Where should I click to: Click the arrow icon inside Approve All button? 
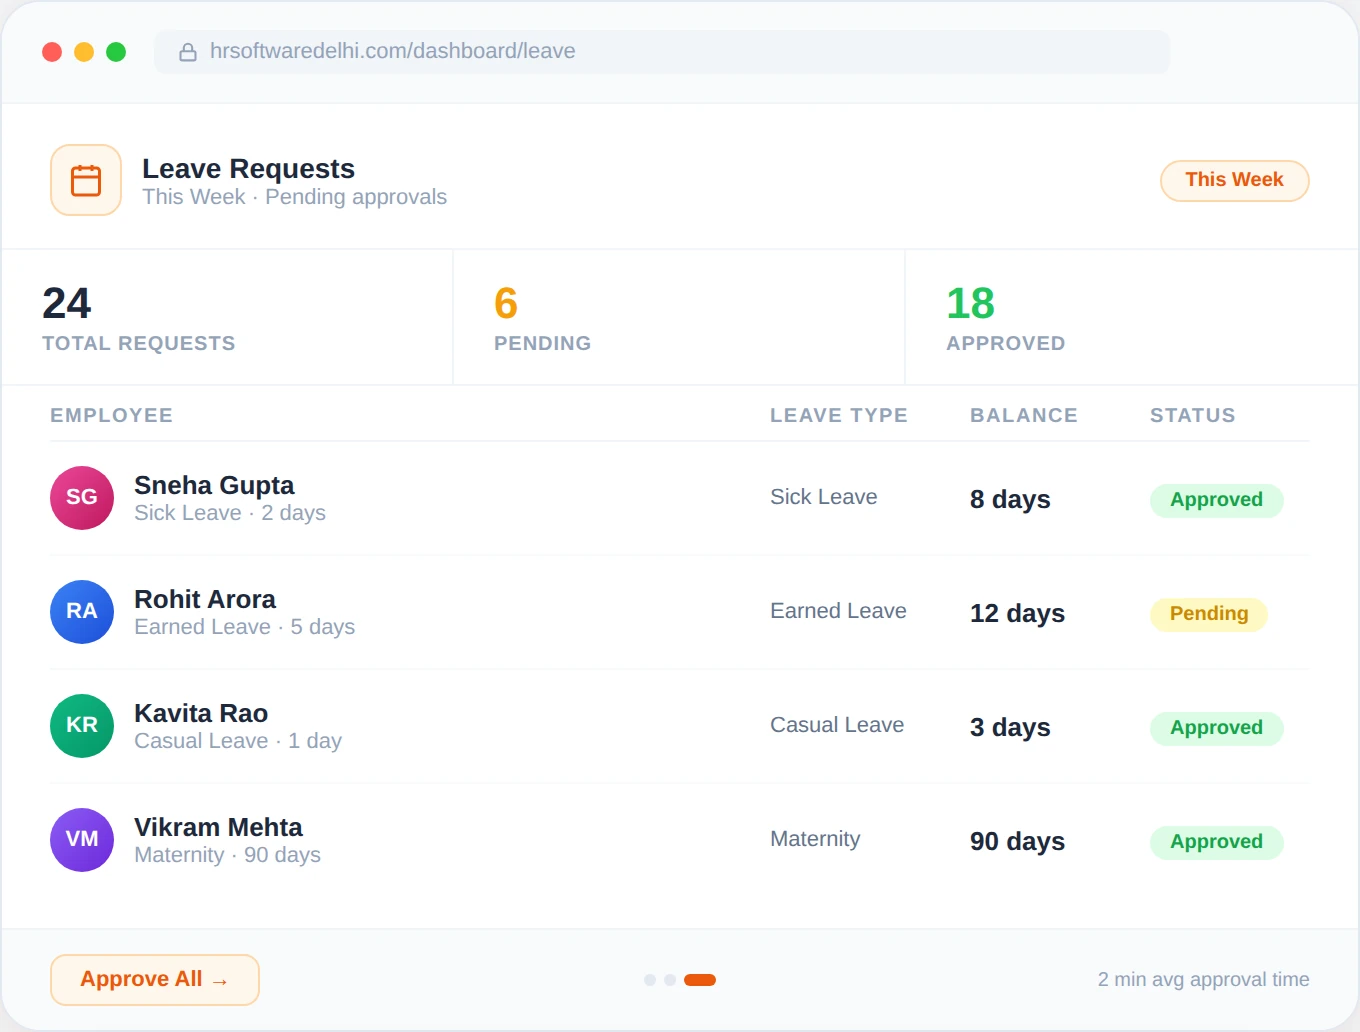[221, 980]
